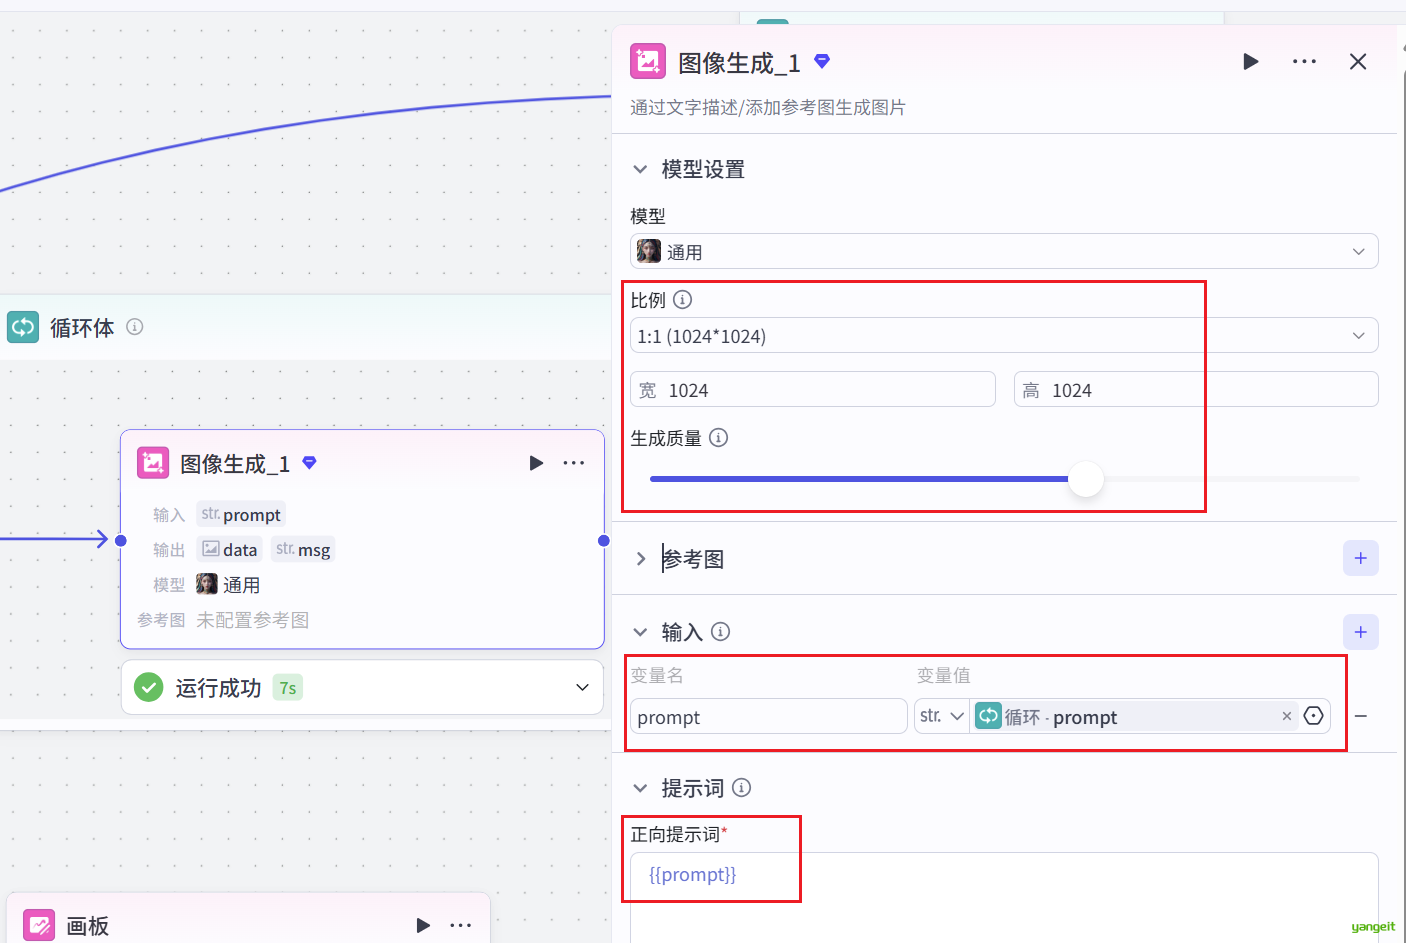This screenshot has height=943, width=1406.
Task: Open more options in panel header
Action: pos(1304,62)
